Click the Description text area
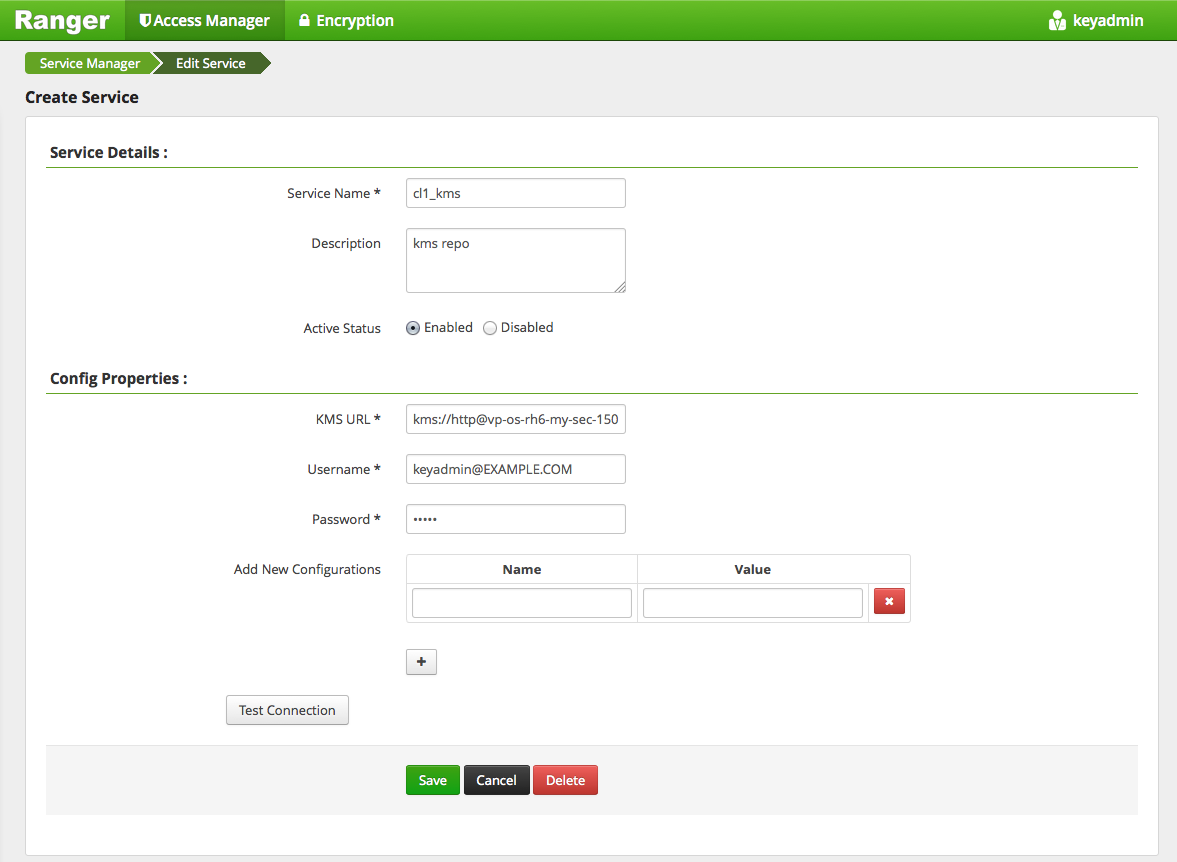Image resolution: width=1177 pixels, height=862 pixels. 515,260
